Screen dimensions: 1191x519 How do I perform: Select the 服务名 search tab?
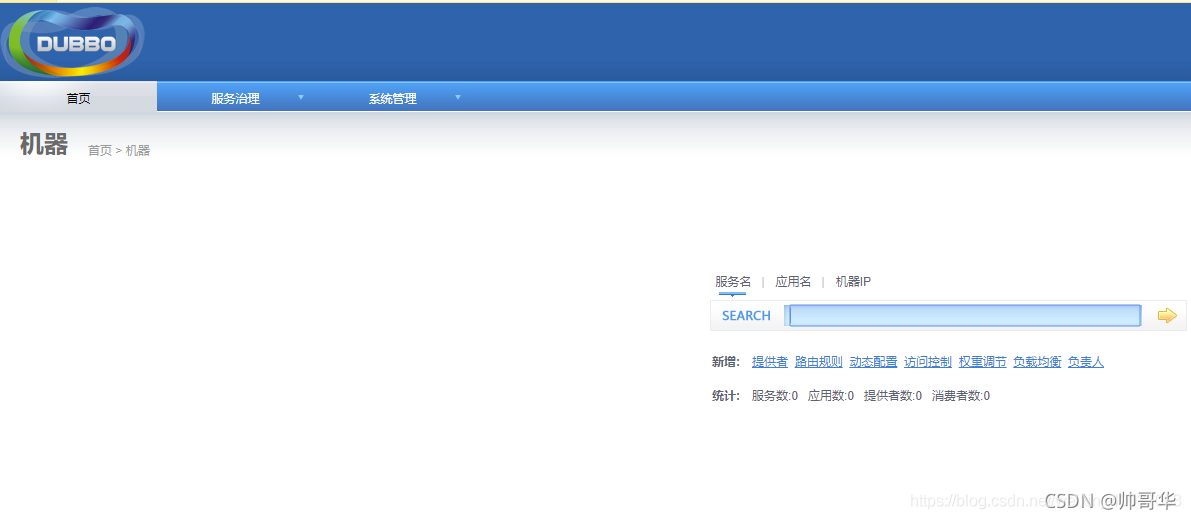(x=733, y=282)
